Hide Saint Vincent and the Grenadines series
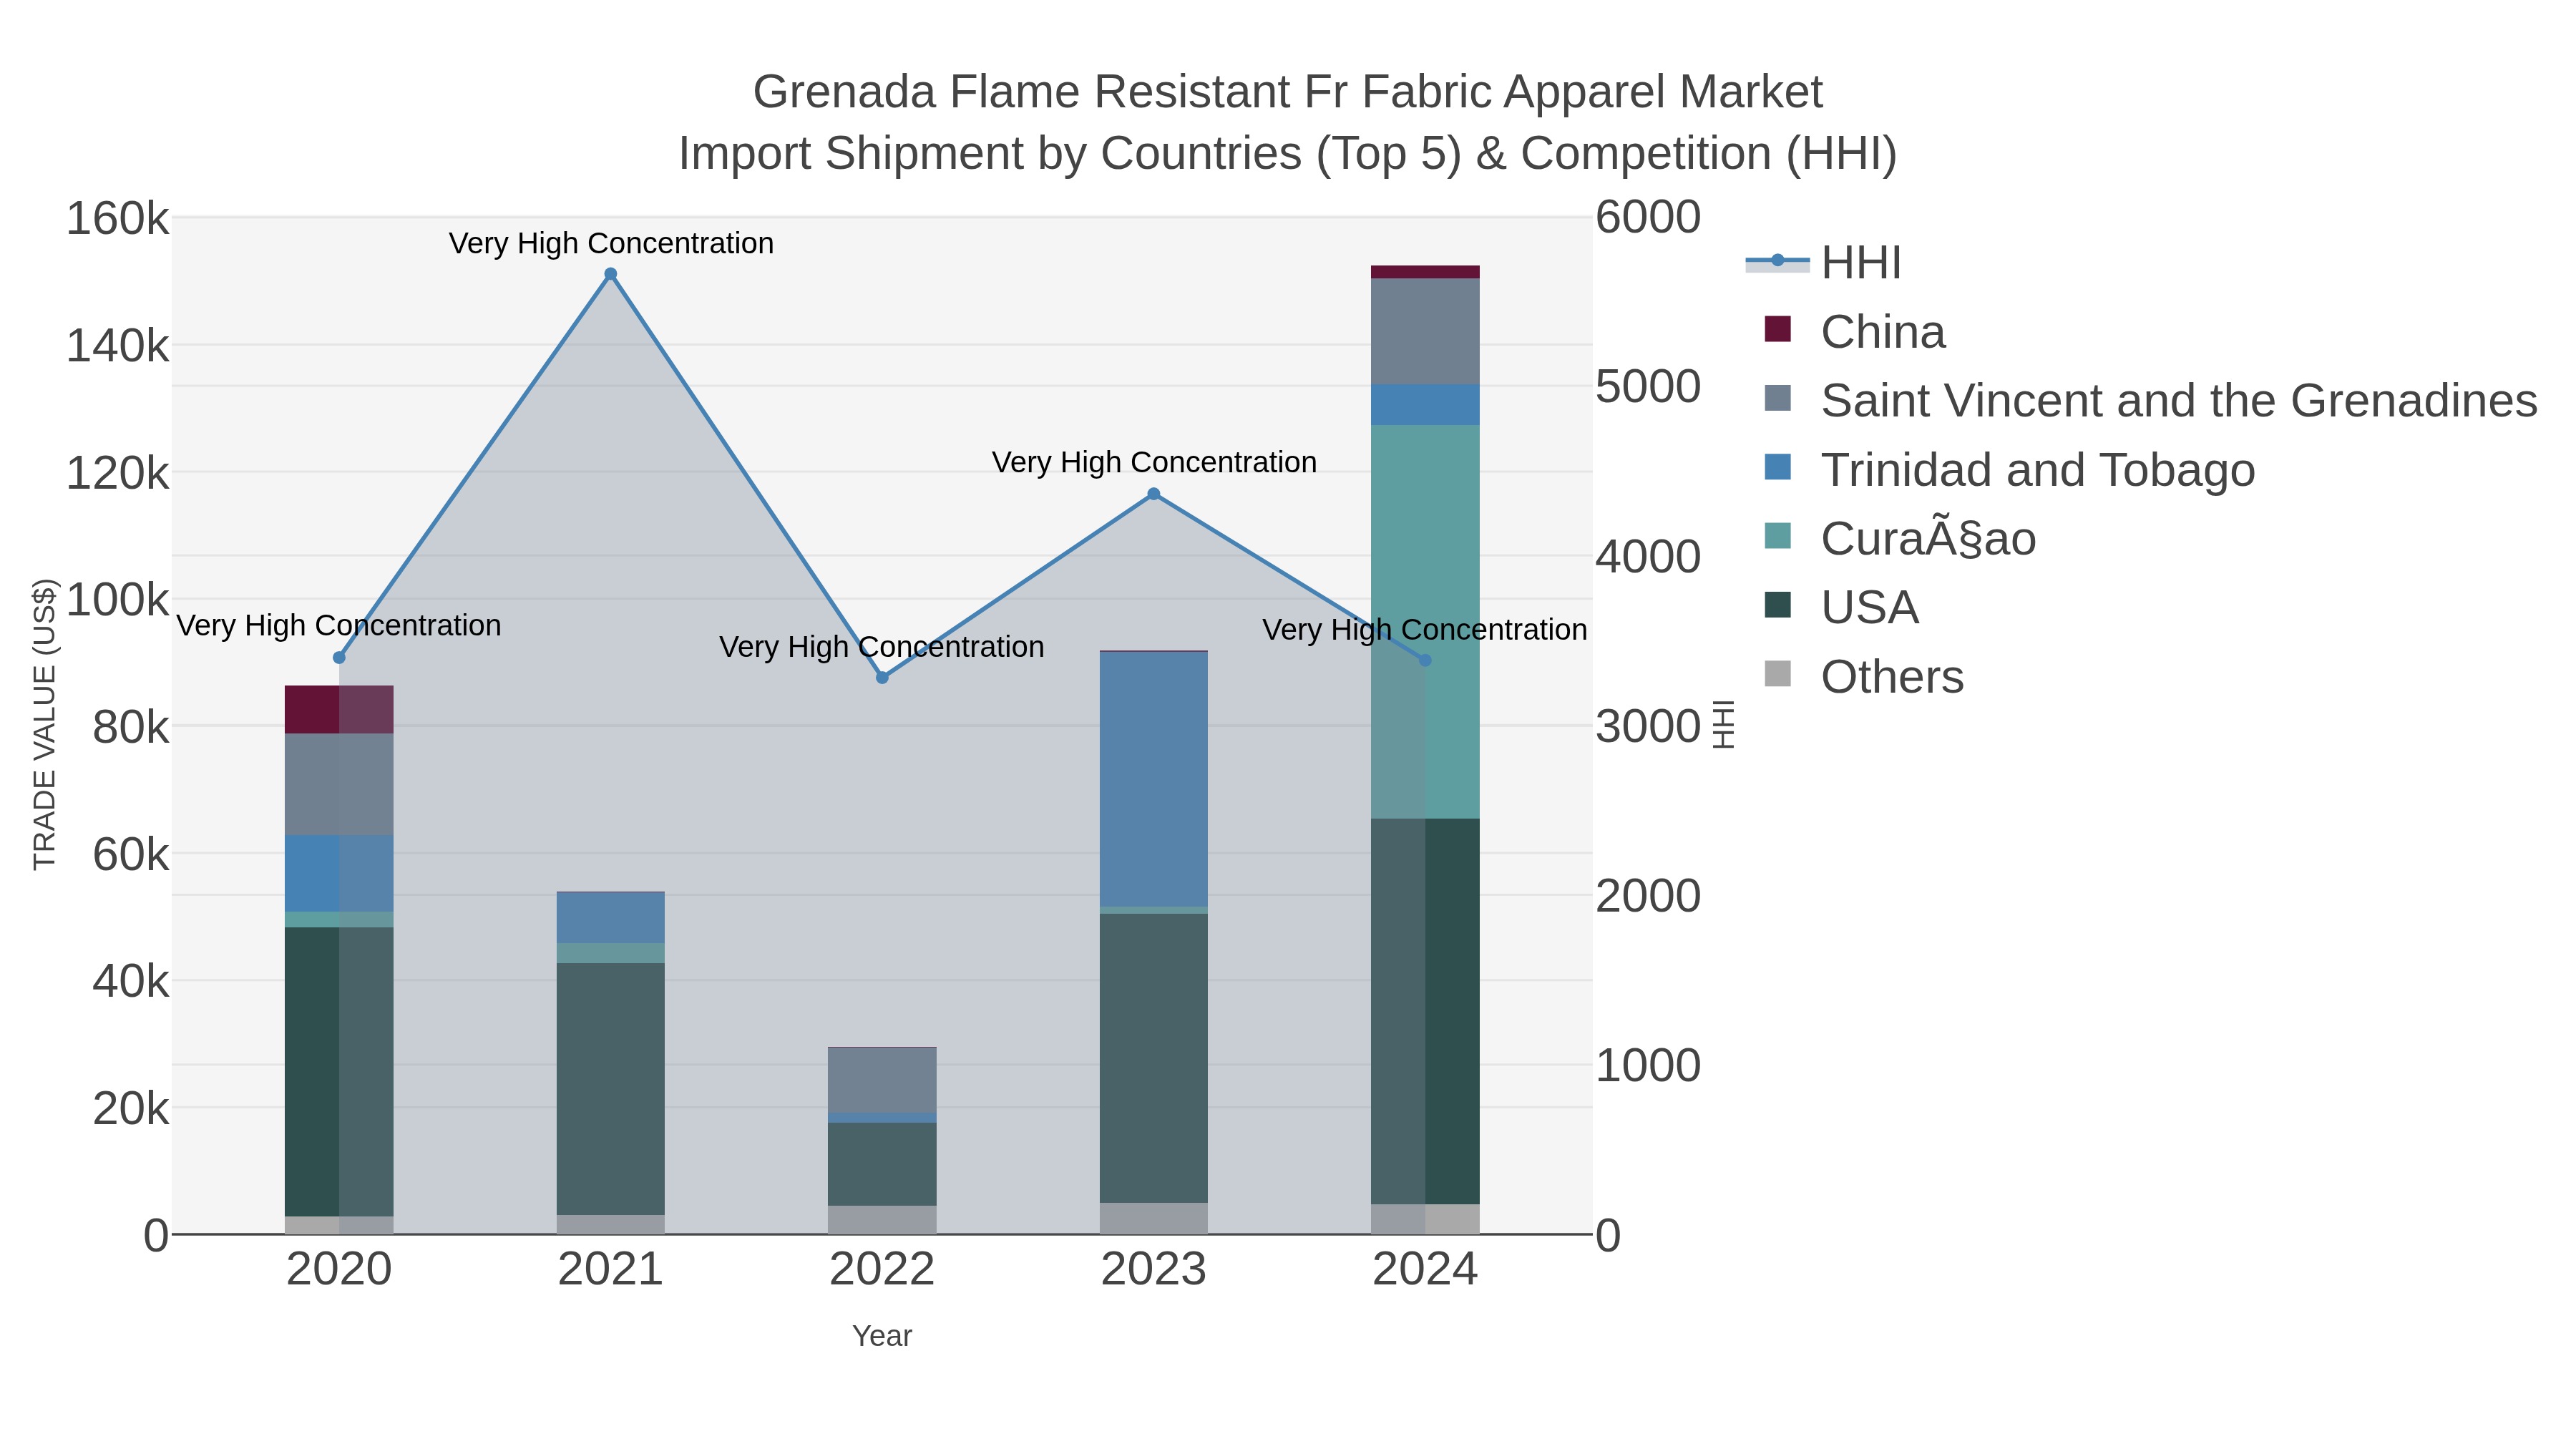2576x1449 pixels. point(2150,401)
